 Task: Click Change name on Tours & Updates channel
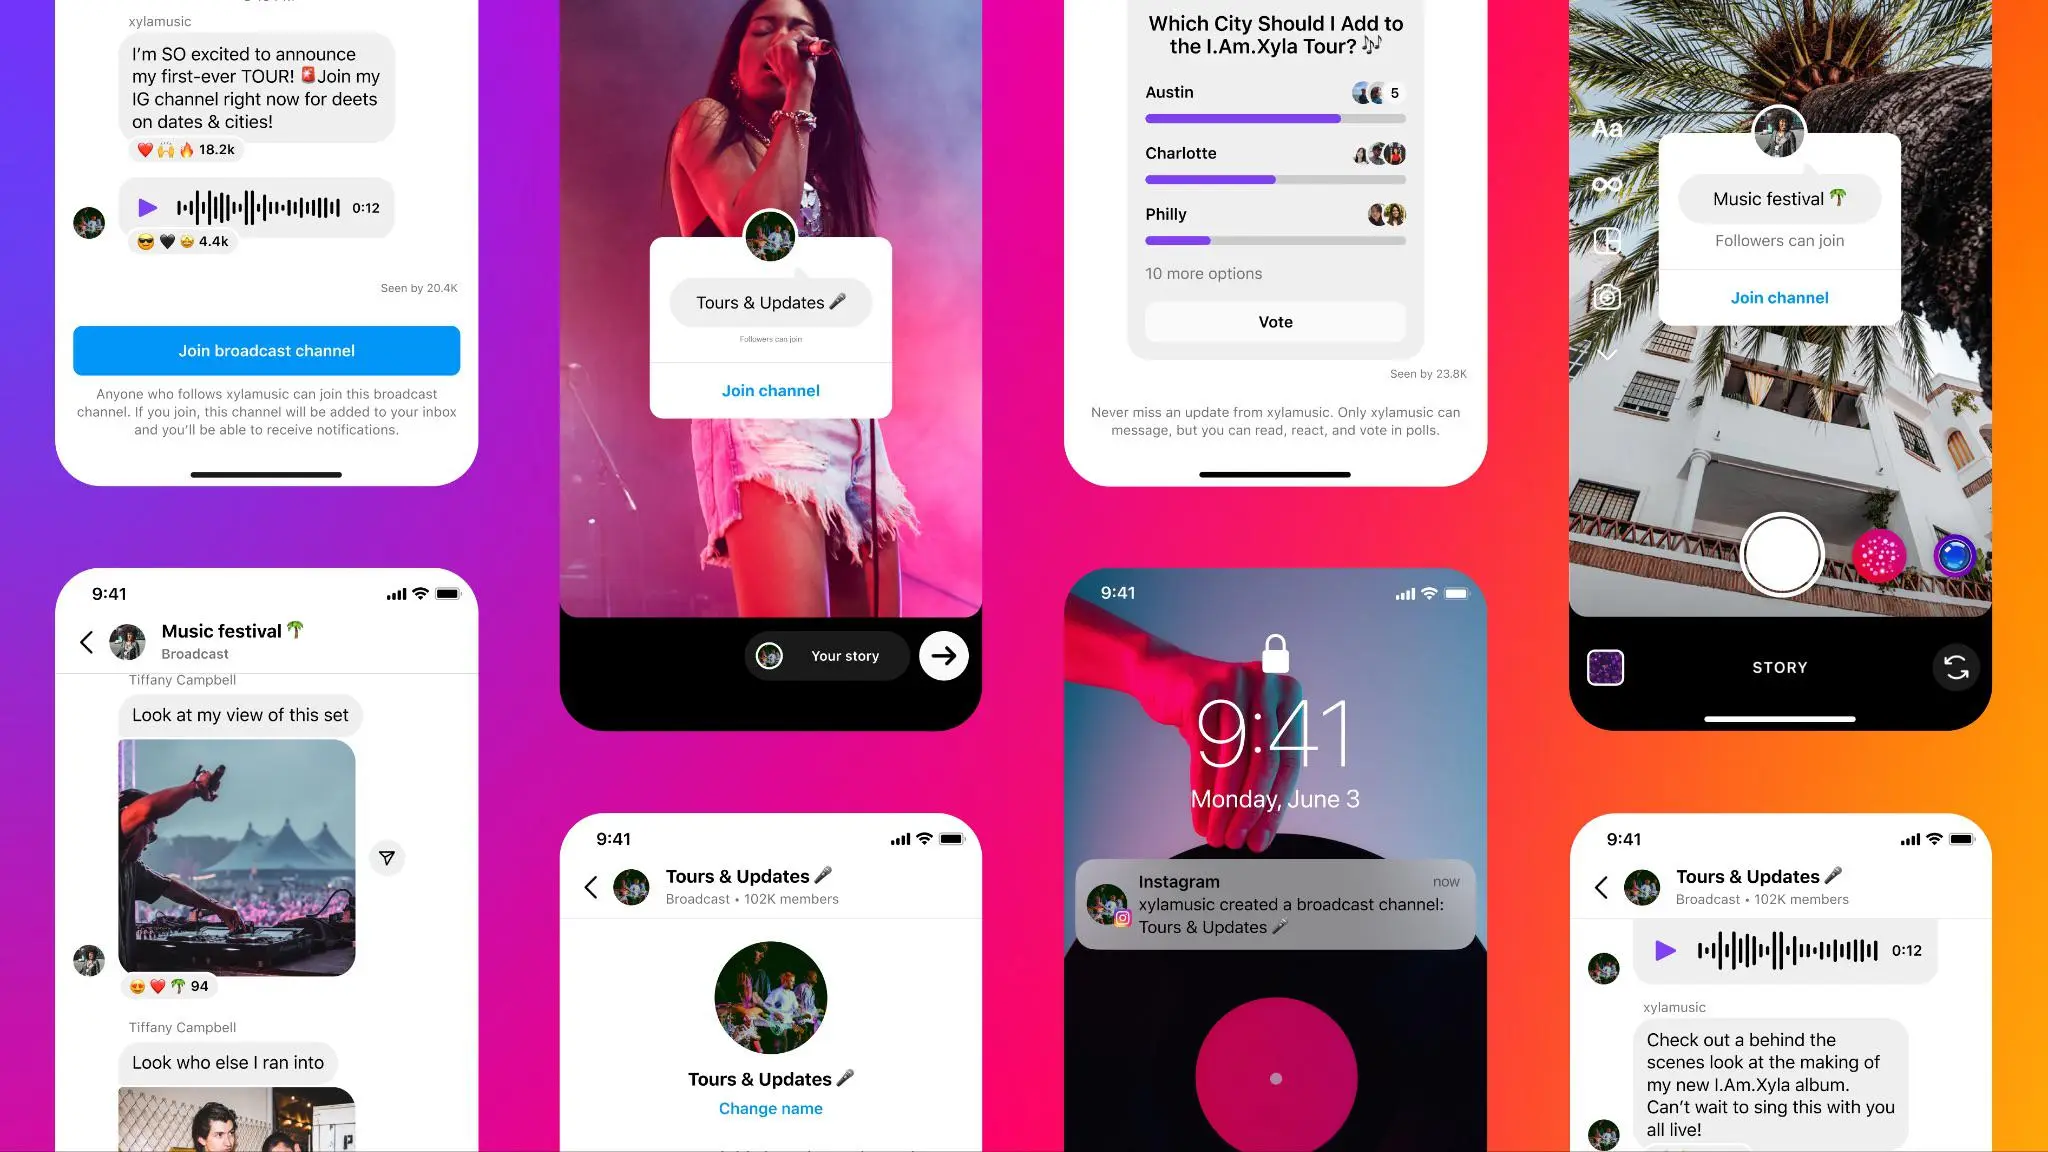point(771,1110)
